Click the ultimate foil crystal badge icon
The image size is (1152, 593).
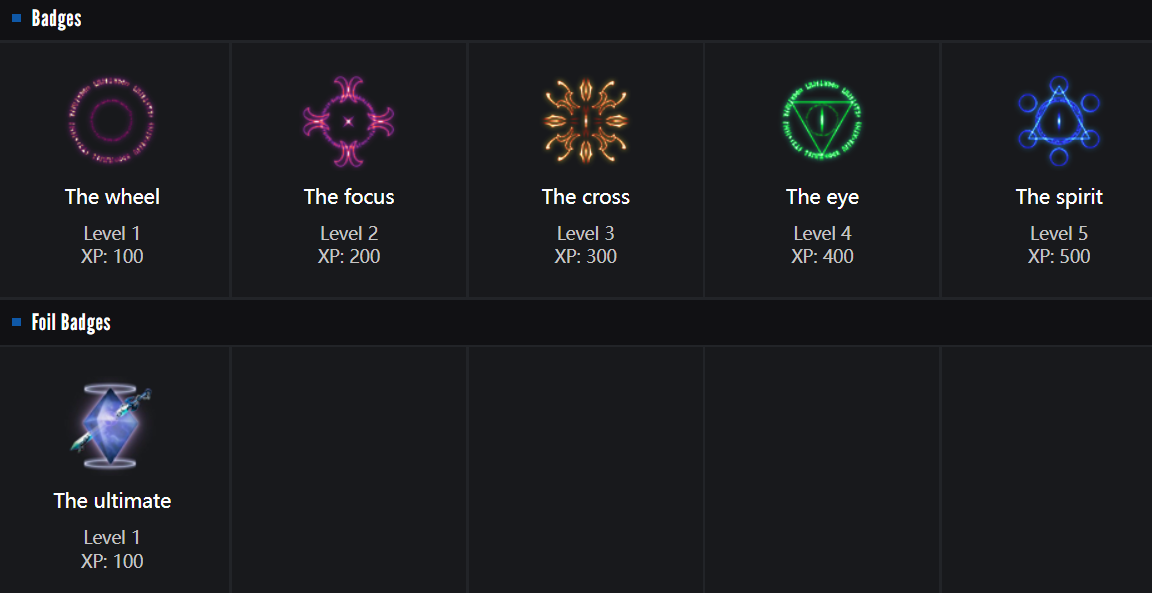(112, 427)
